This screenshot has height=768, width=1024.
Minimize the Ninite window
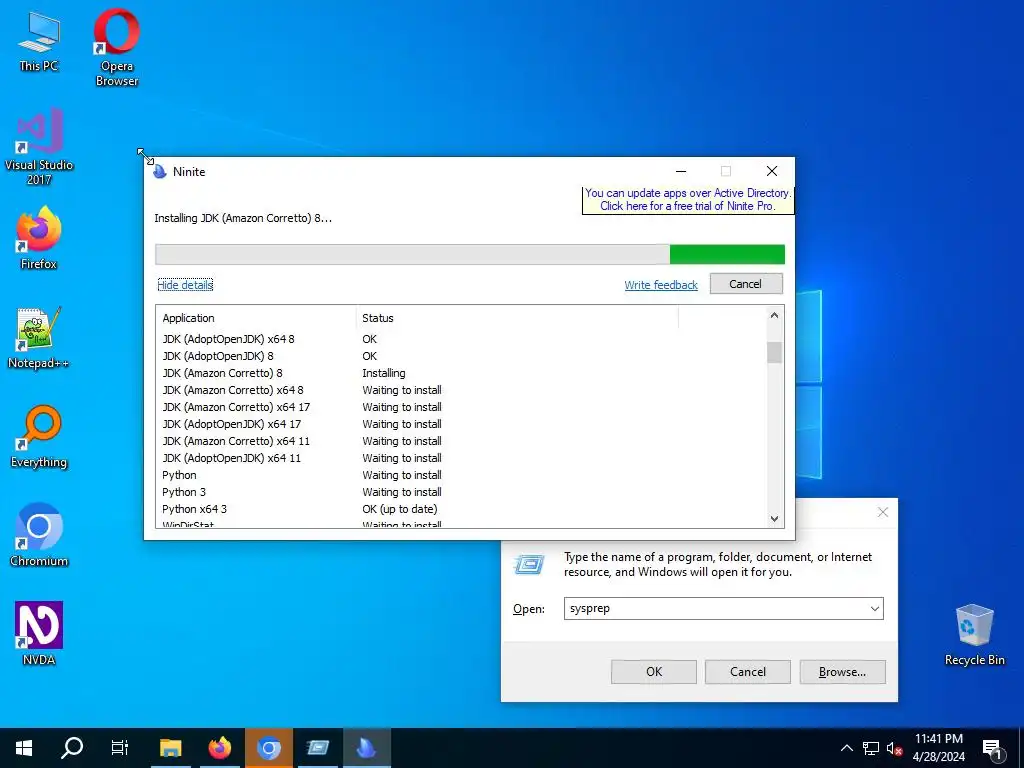pos(680,171)
